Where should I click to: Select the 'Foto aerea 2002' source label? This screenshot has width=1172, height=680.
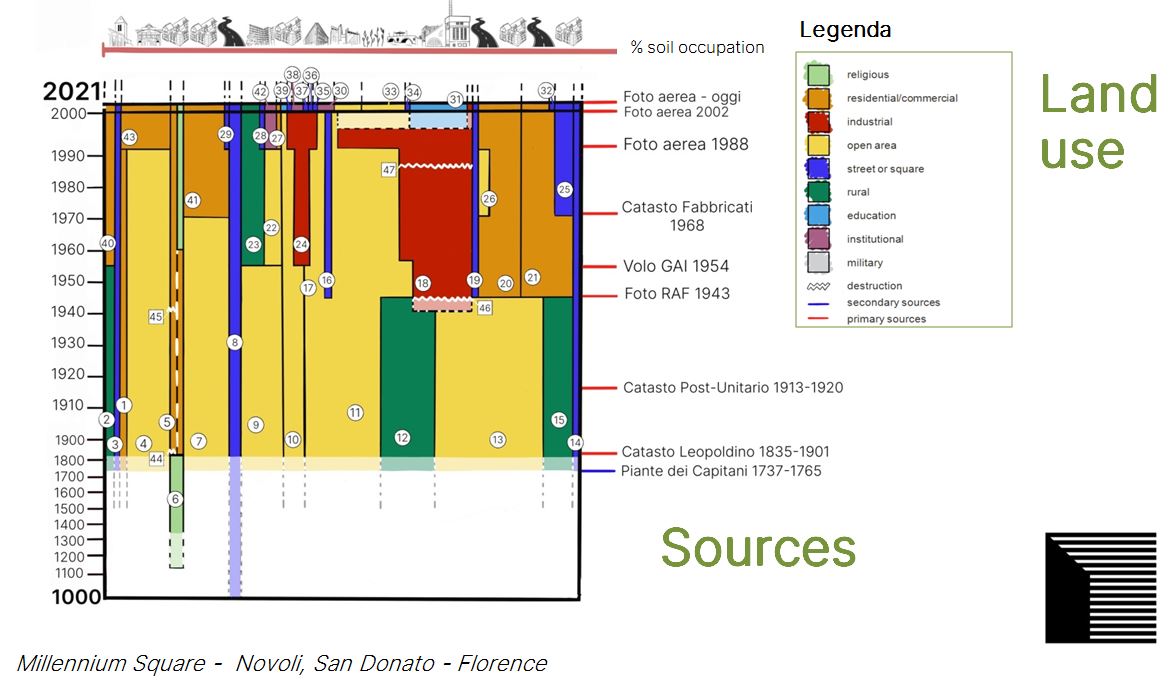[676, 112]
